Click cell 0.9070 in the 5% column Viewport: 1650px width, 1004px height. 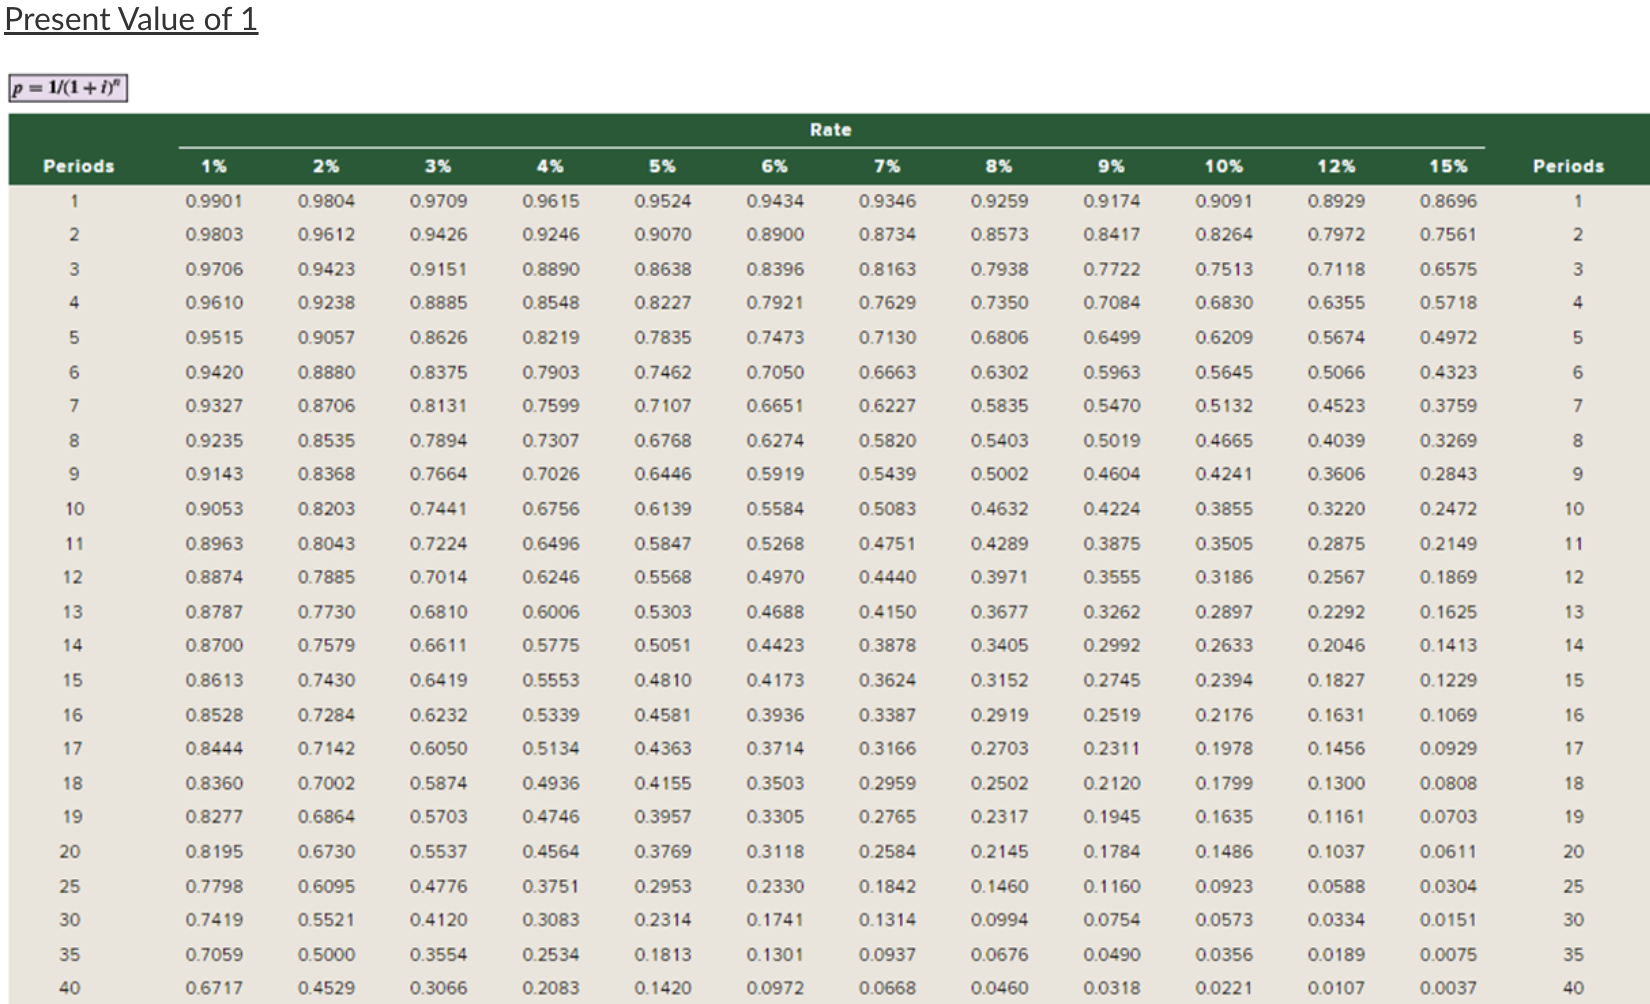coord(662,235)
